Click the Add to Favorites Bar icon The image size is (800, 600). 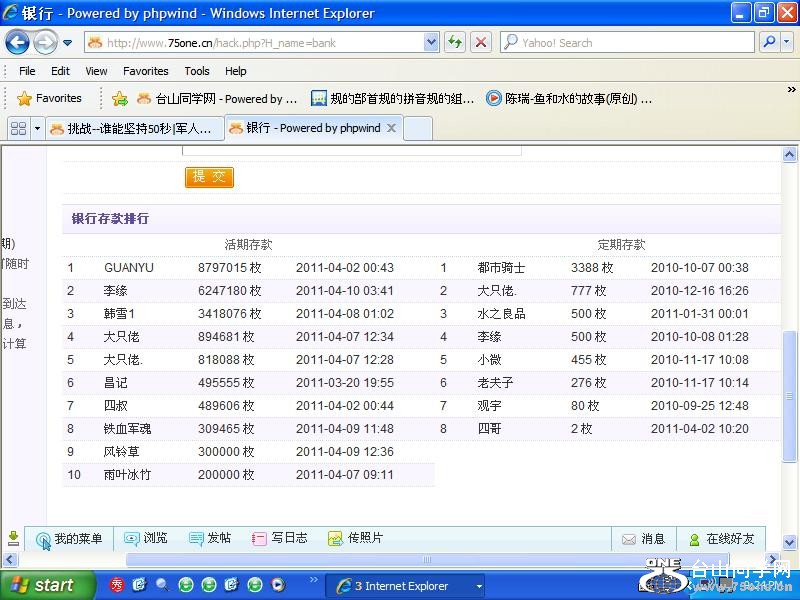[x=119, y=98]
